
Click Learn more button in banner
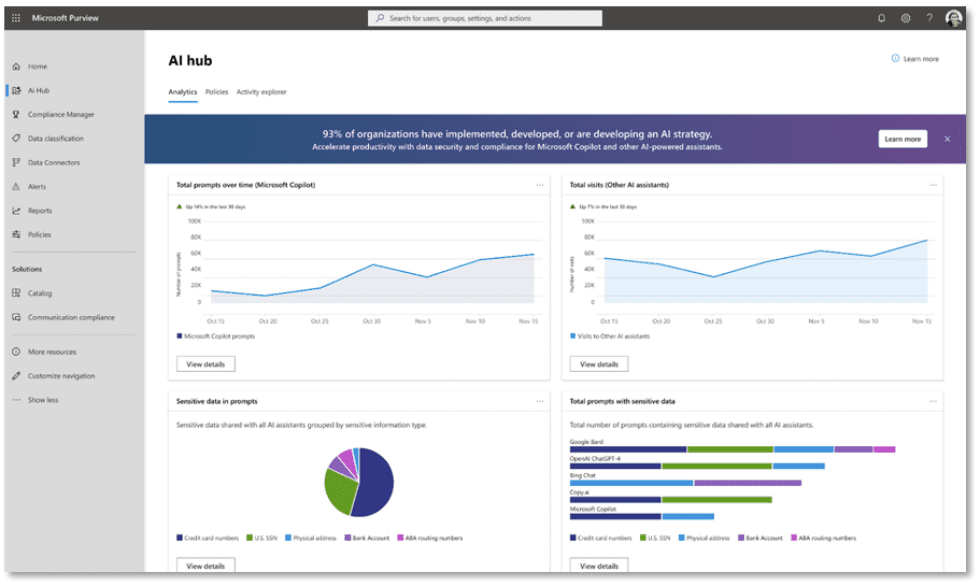coord(903,139)
